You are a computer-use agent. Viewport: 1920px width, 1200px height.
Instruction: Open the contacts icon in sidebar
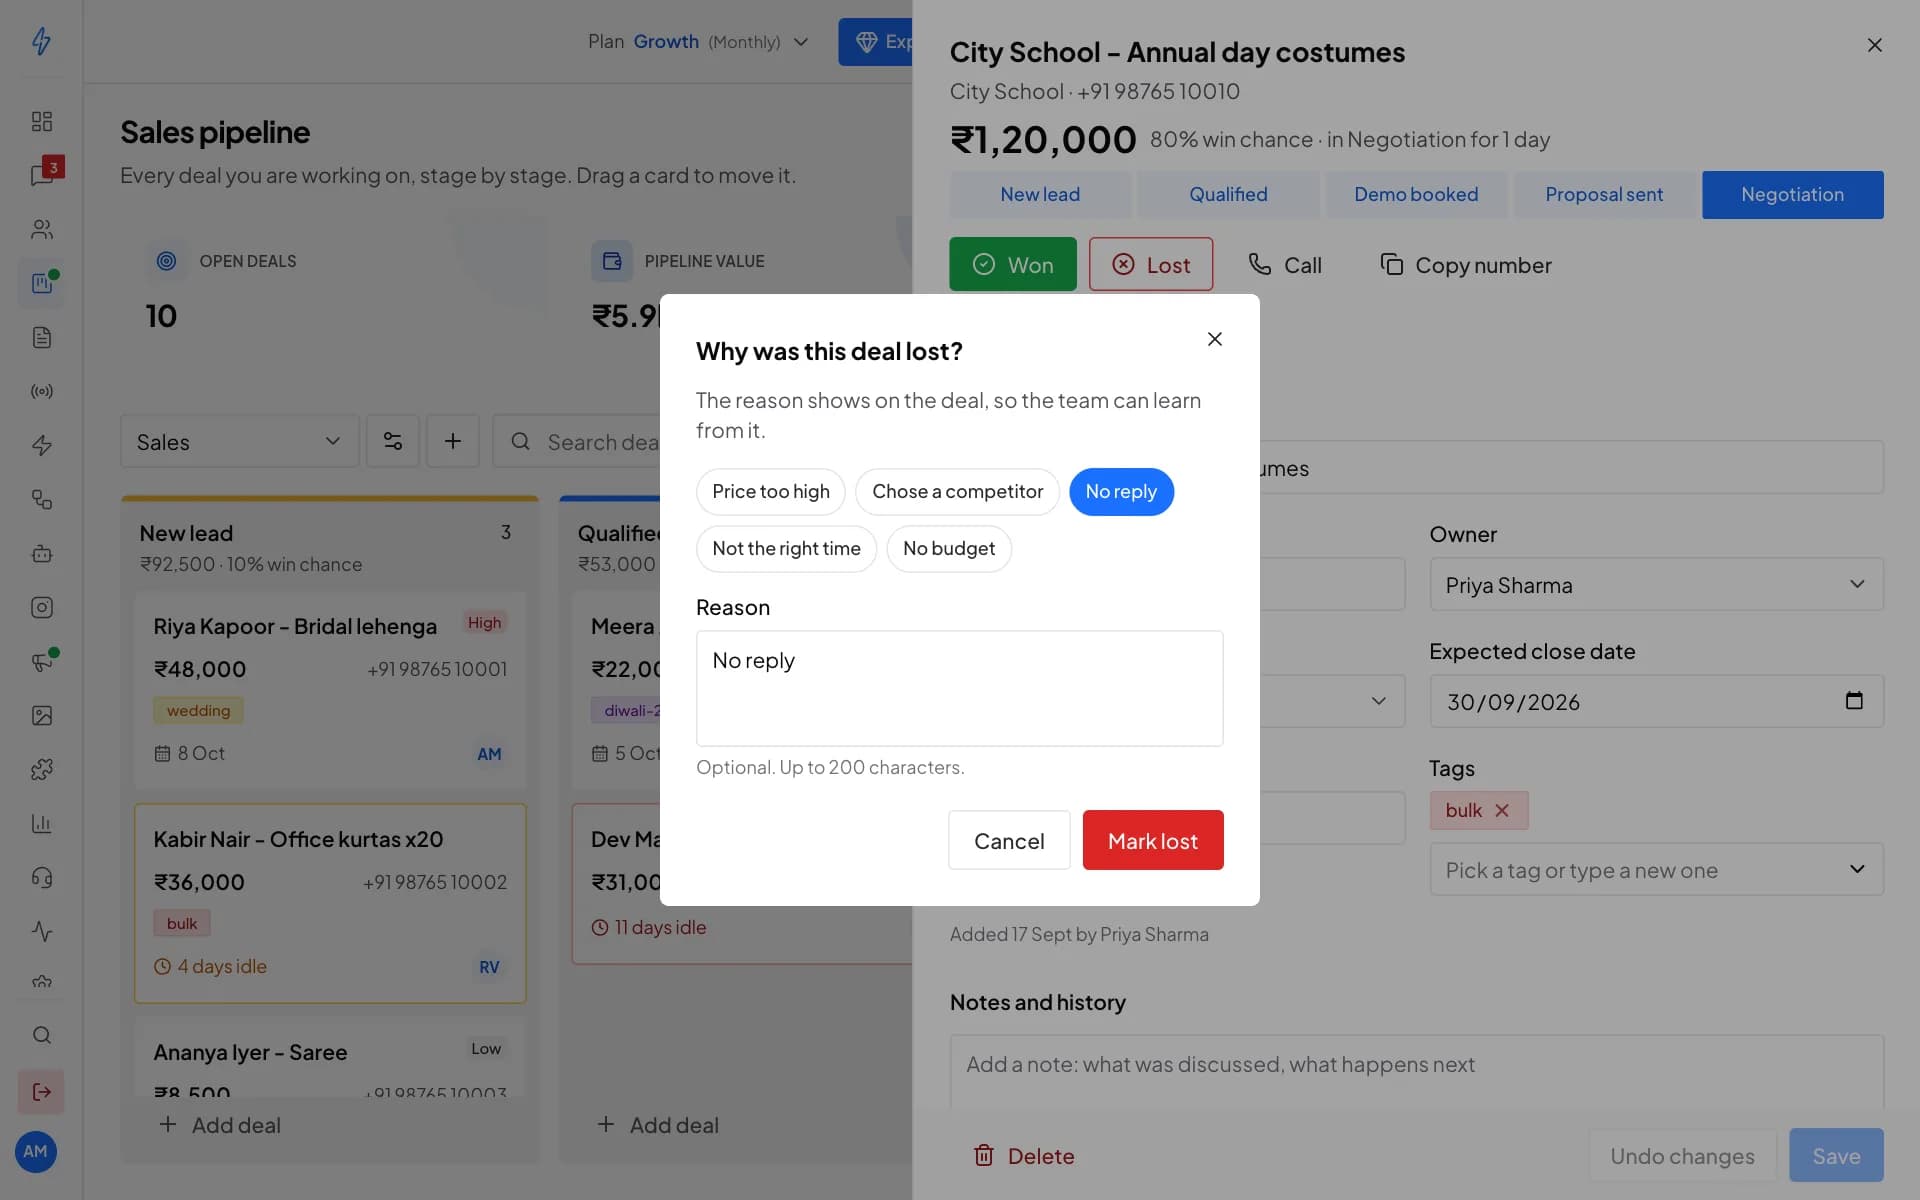[42, 229]
